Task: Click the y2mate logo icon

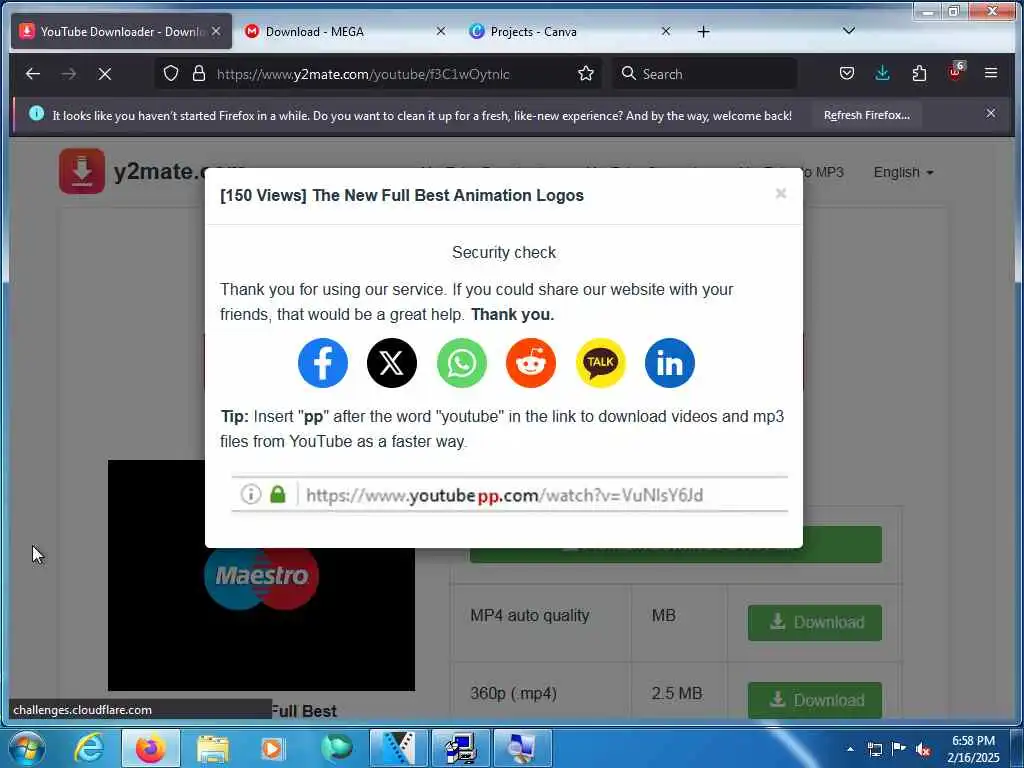Action: click(82, 171)
